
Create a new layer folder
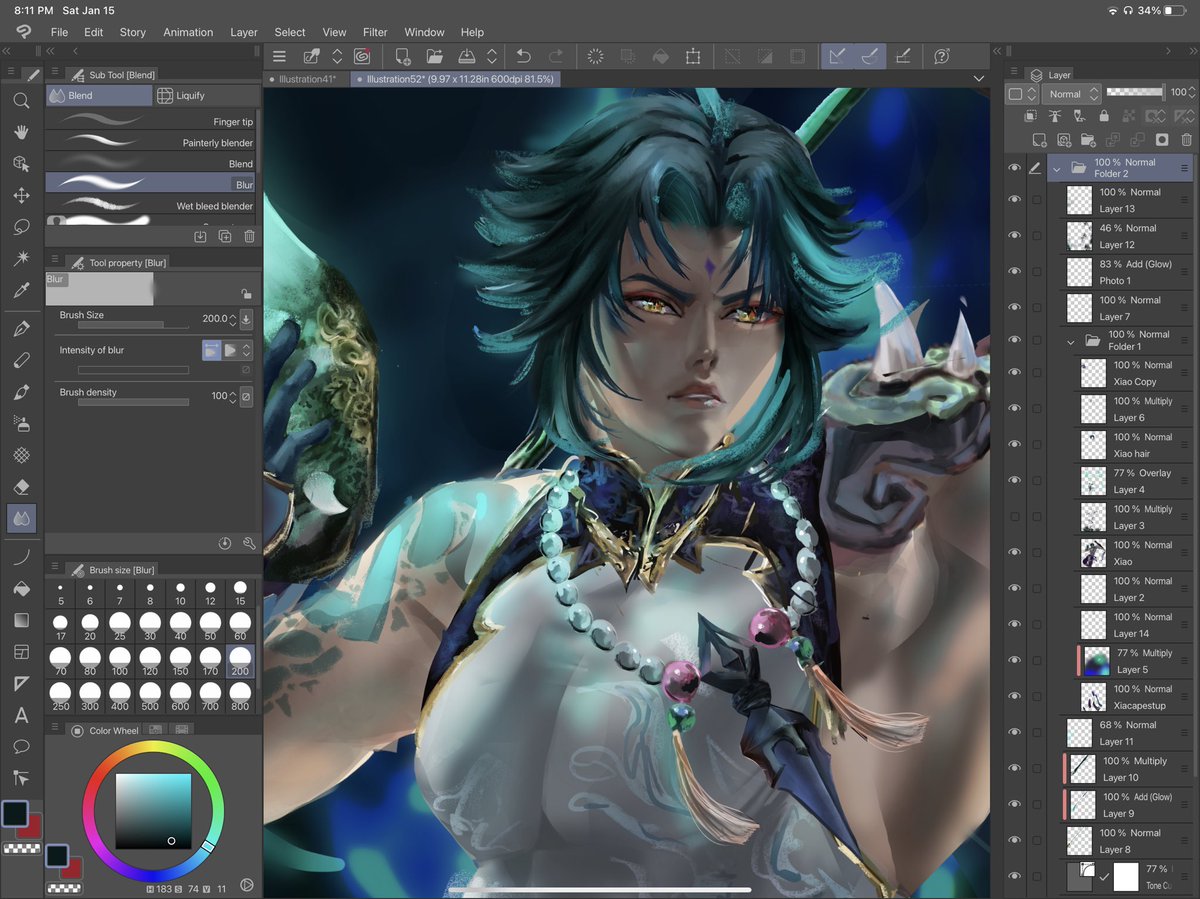(1088, 140)
